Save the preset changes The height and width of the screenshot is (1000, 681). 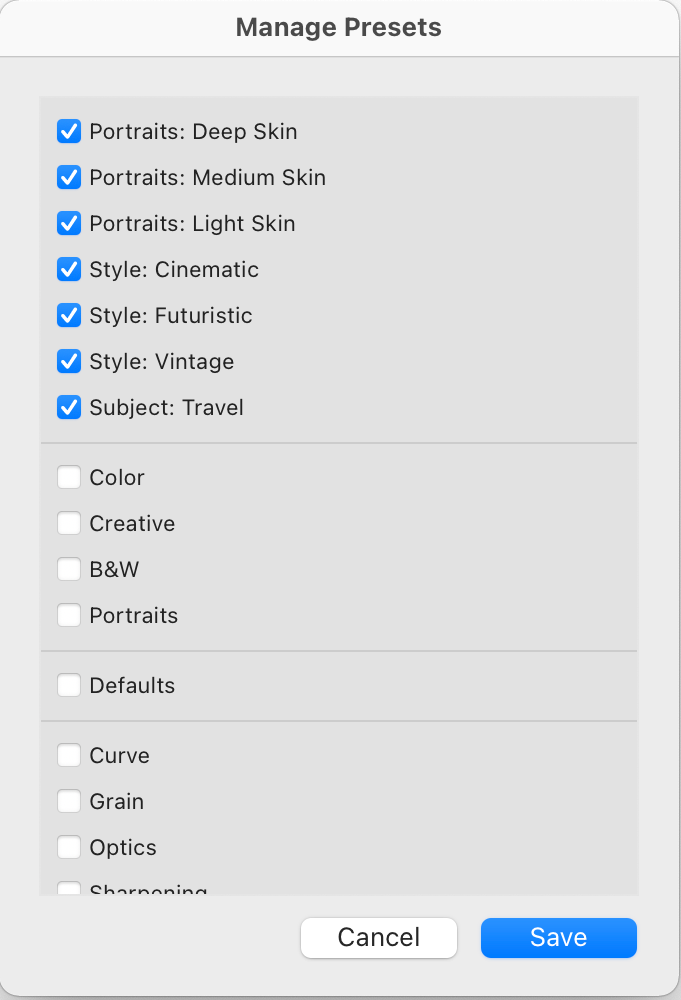pos(559,938)
